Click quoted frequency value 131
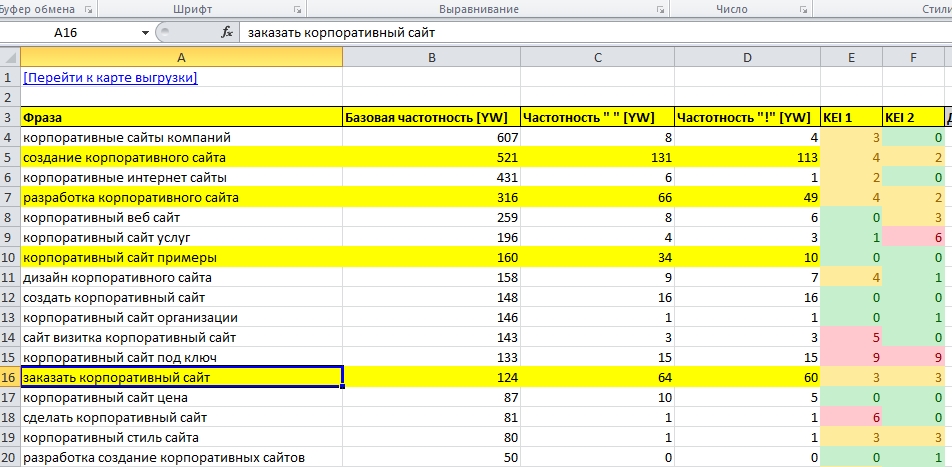Image resolution: width=952 pixels, height=467 pixels. point(597,157)
